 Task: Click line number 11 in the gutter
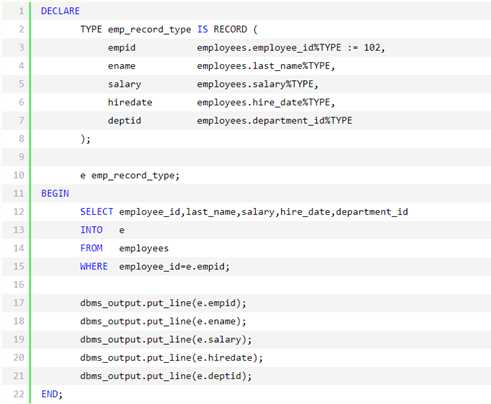coord(19,194)
